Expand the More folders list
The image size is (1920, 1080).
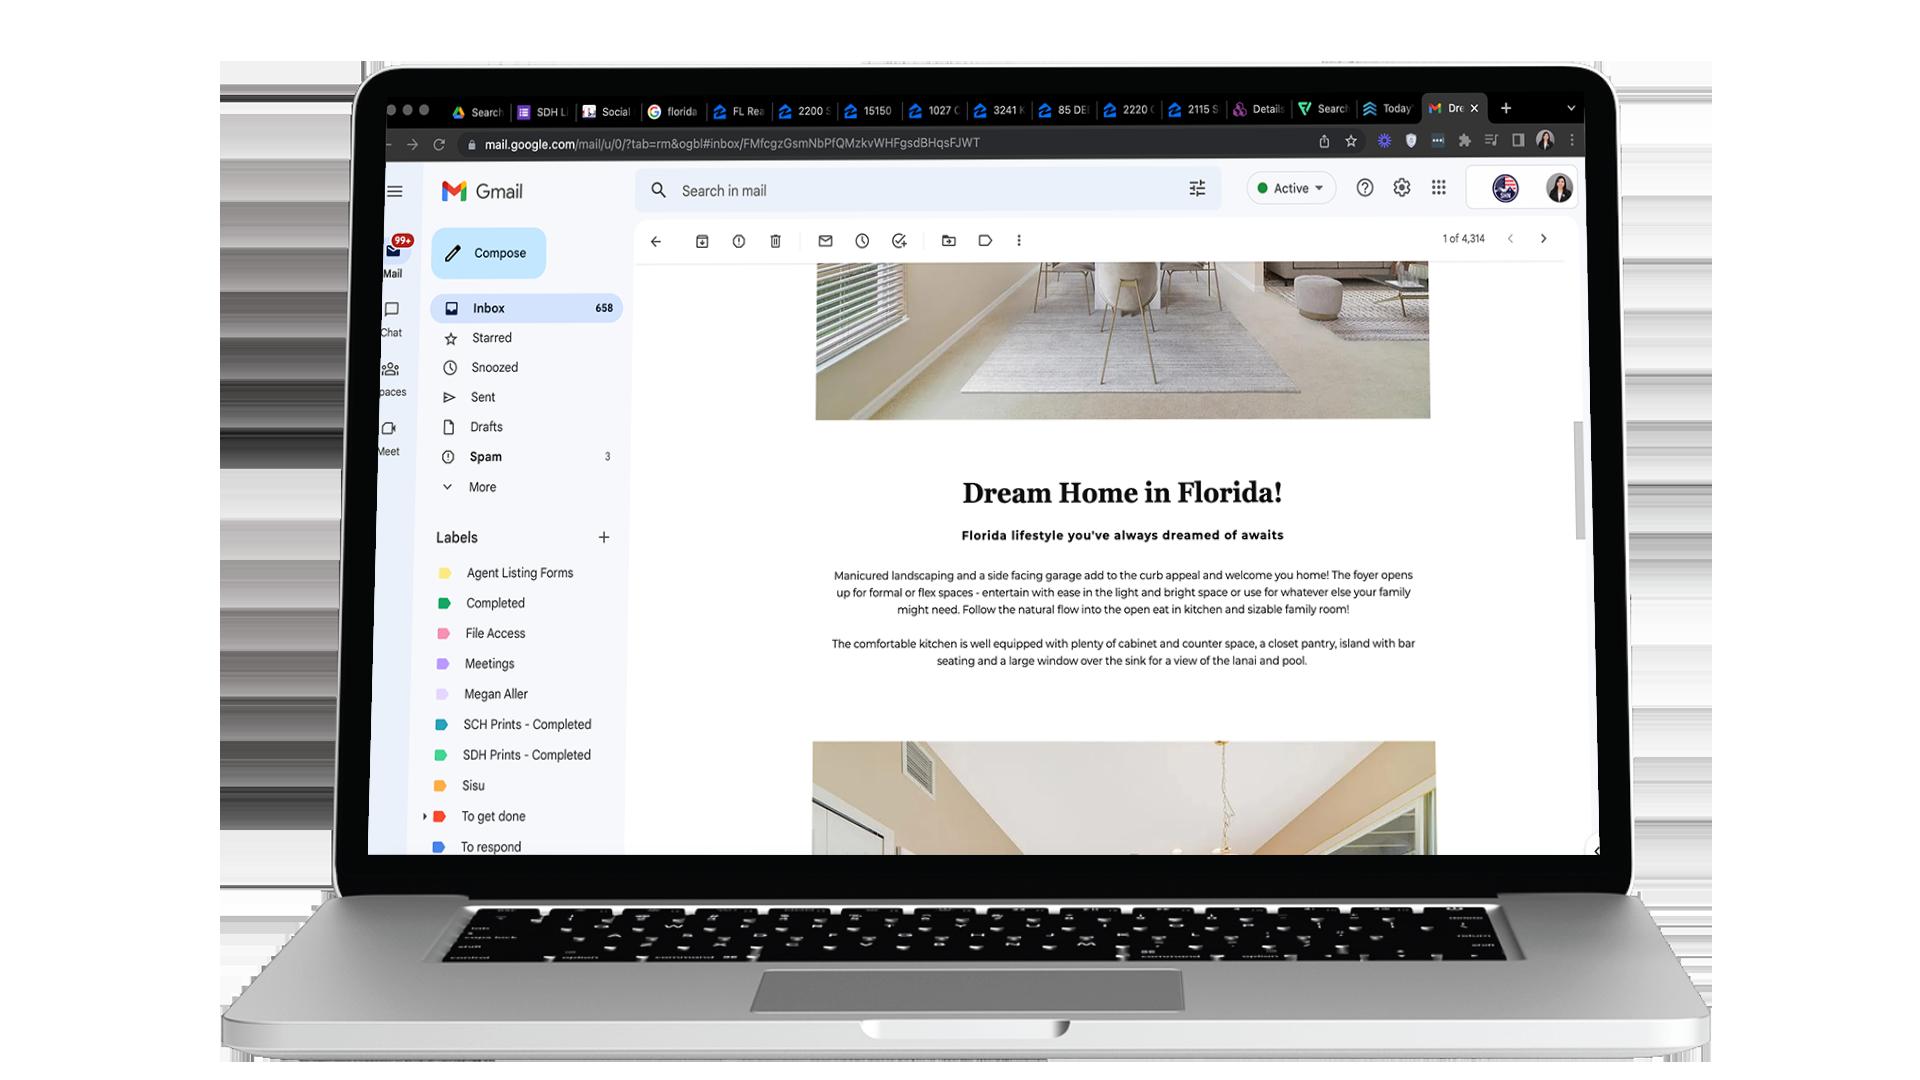click(x=481, y=487)
